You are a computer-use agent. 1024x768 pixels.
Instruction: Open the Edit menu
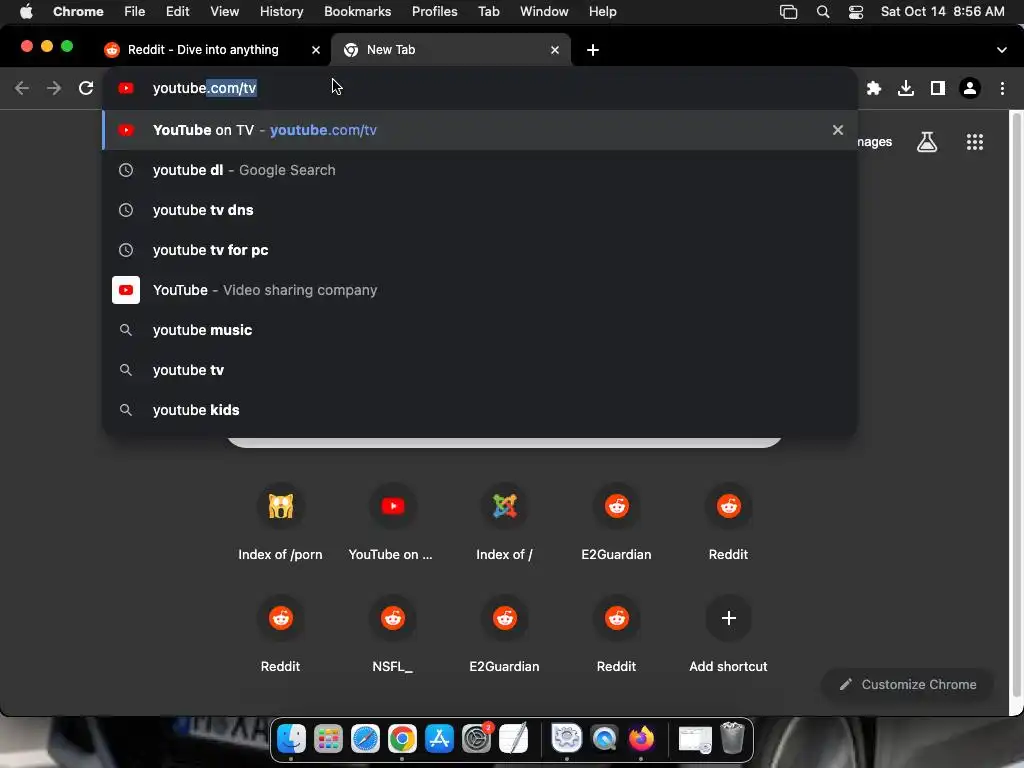point(177,11)
